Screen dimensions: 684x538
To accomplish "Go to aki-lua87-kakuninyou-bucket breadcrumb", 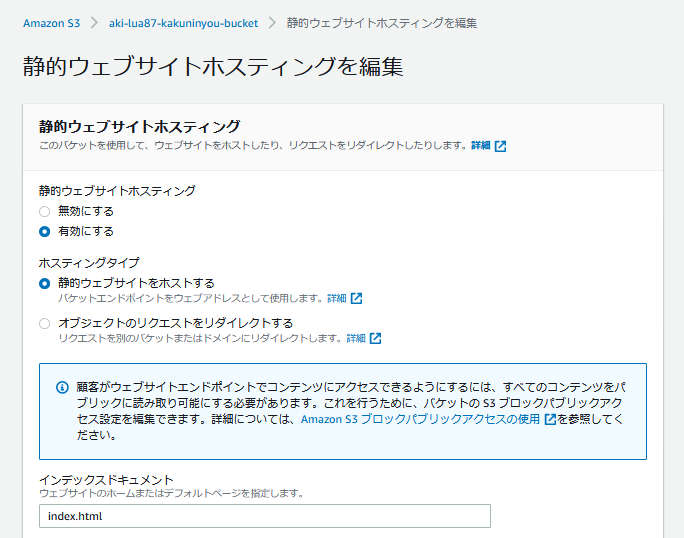I will tap(183, 23).
